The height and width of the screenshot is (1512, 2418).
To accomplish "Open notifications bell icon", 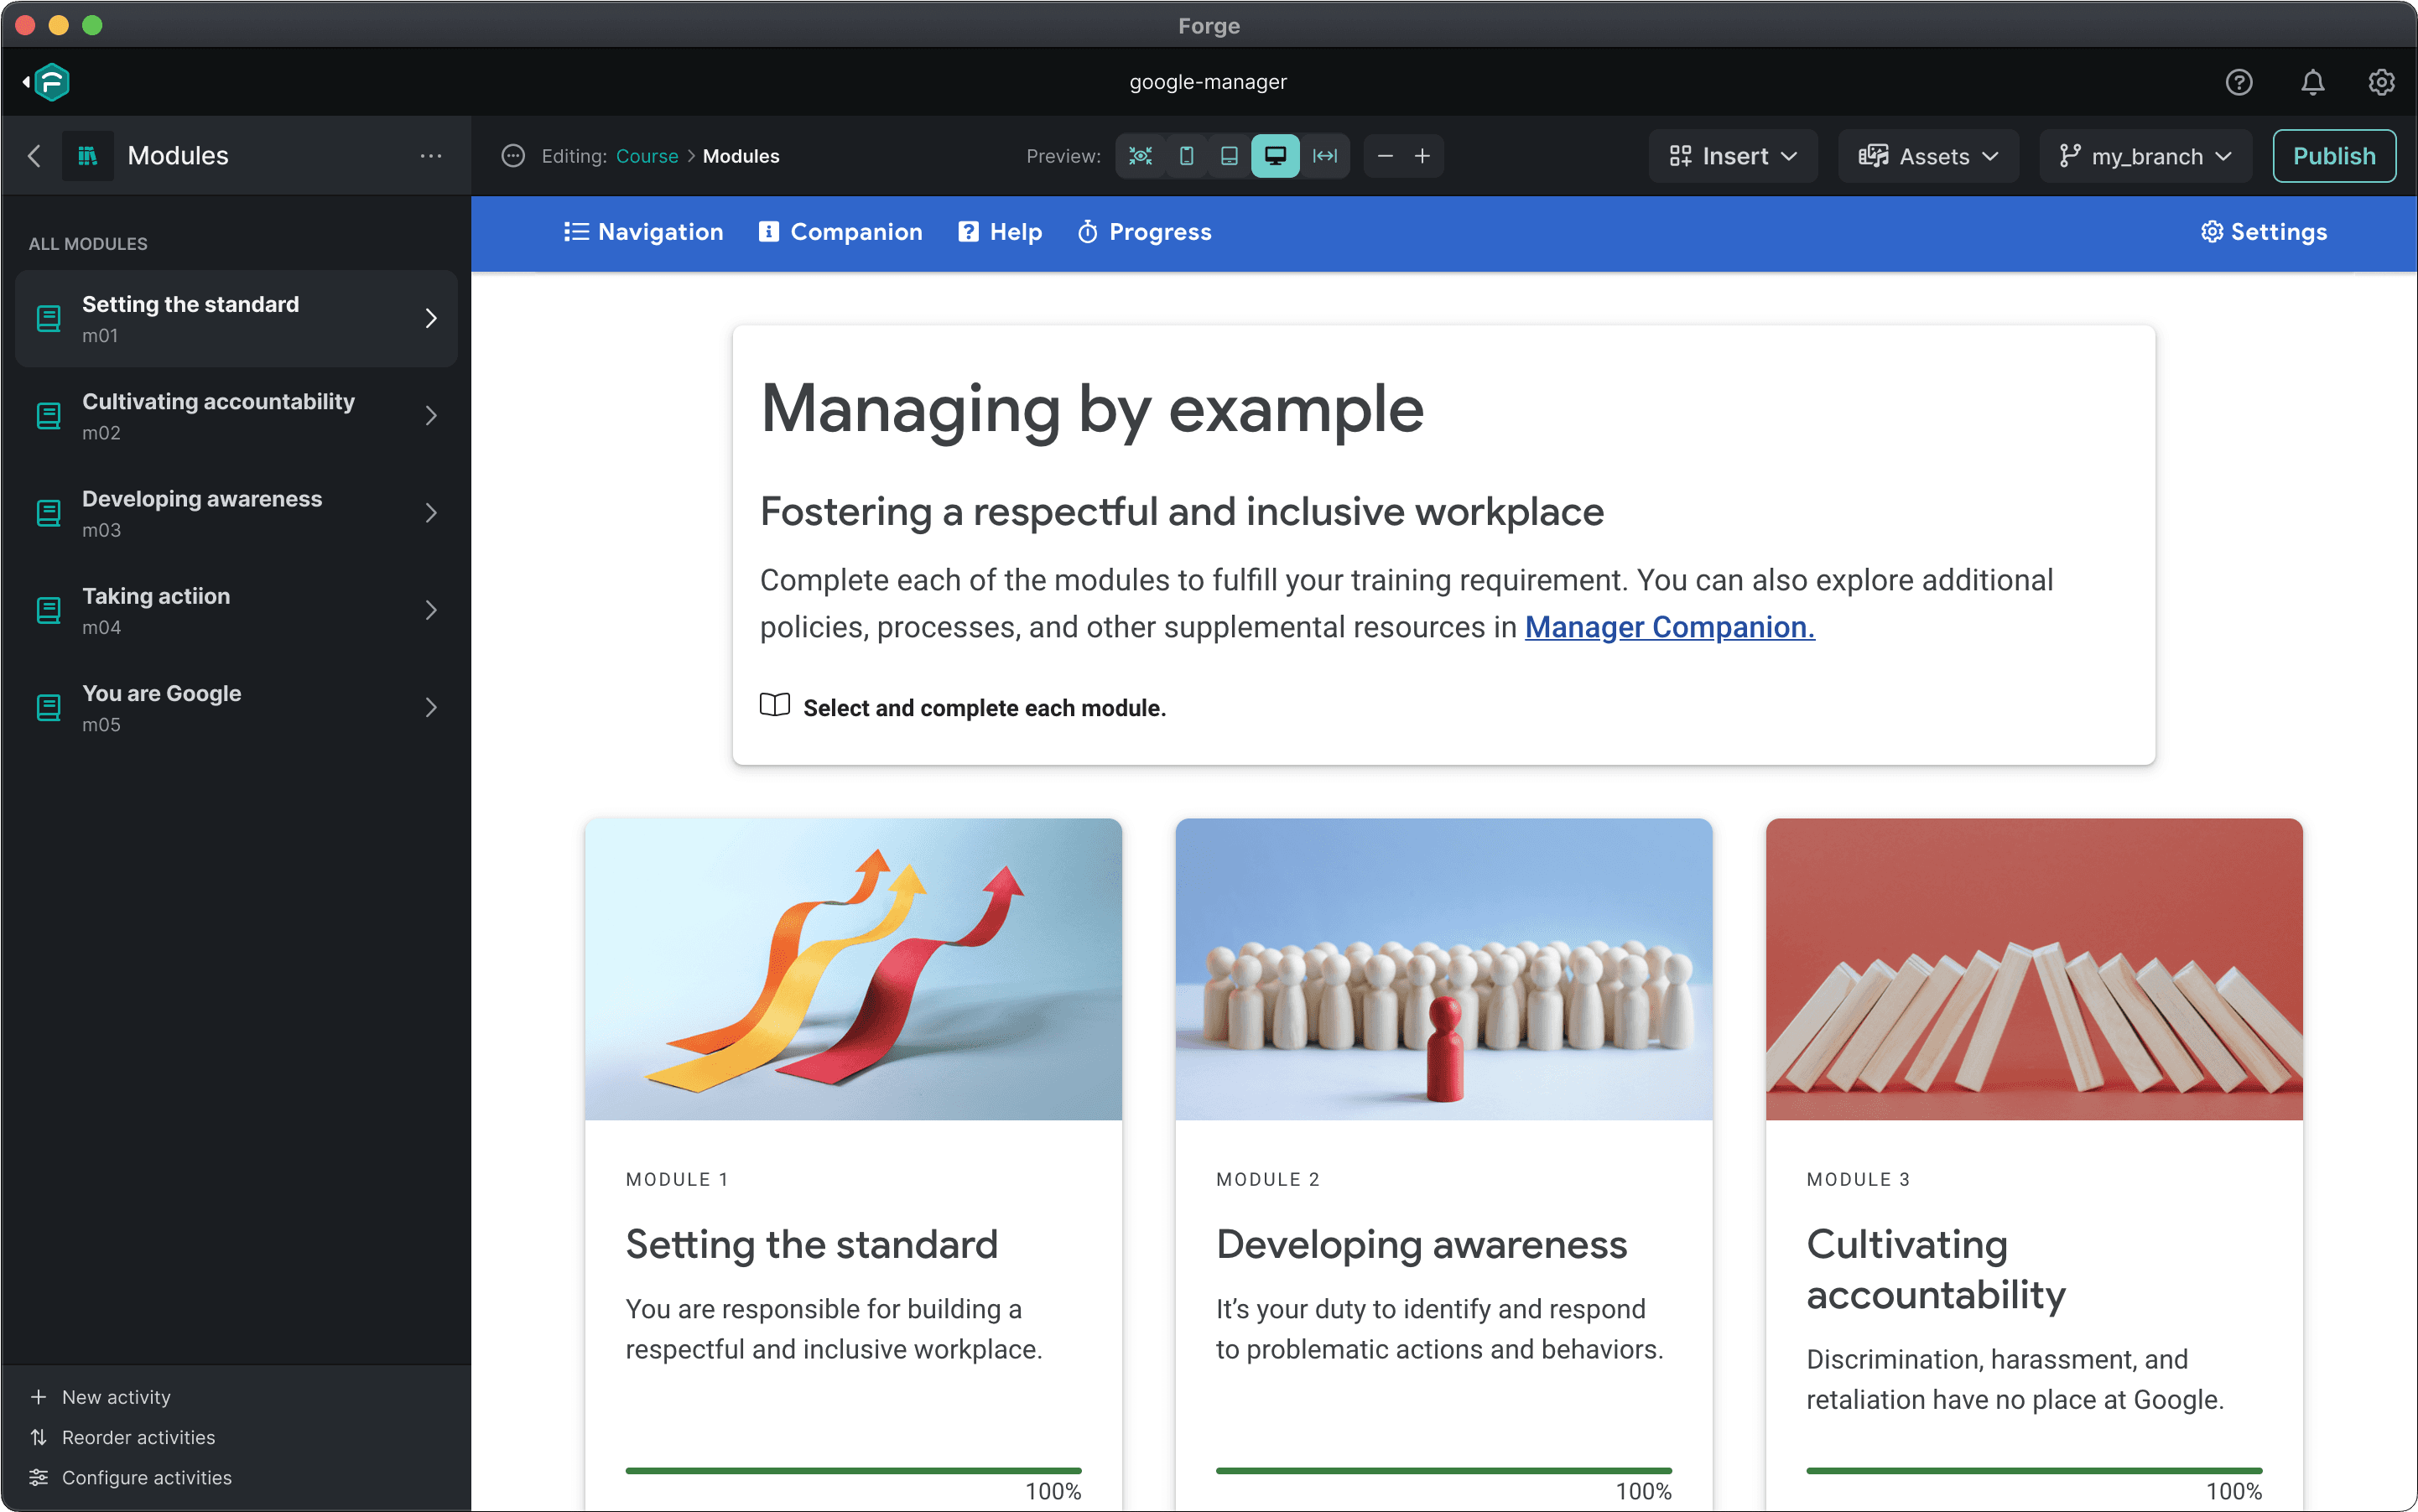I will [2312, 82].
